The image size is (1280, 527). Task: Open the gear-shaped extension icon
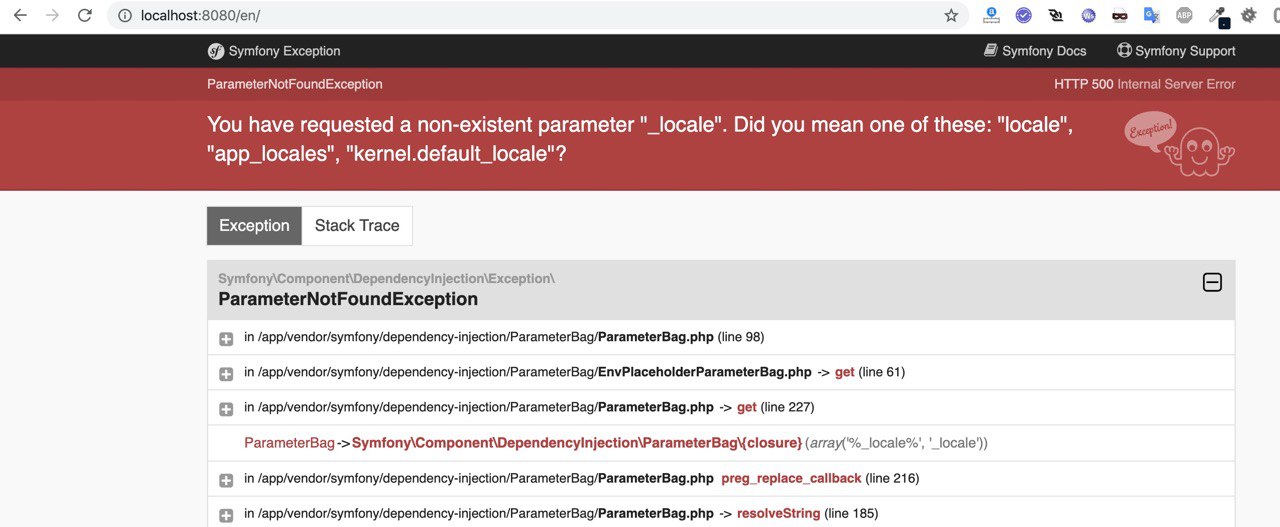pos(1249,16)
